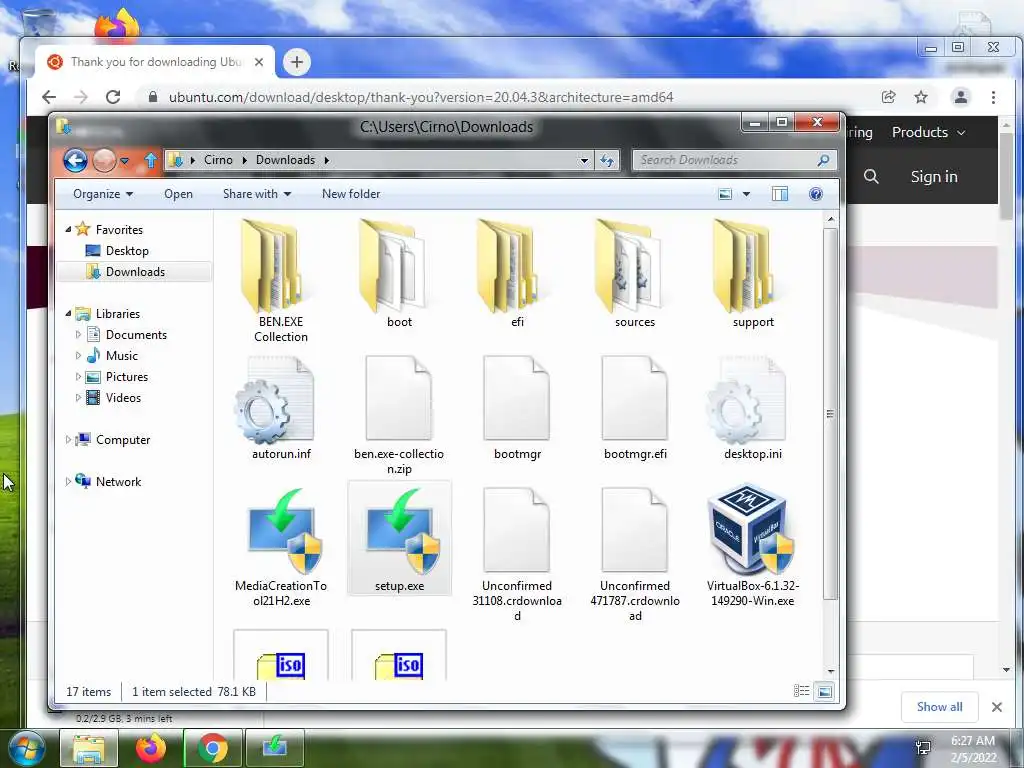Share this page from Chrome address bar
Image resolution: width=1024 pixels, height=768 pixels.
[888, 97]
